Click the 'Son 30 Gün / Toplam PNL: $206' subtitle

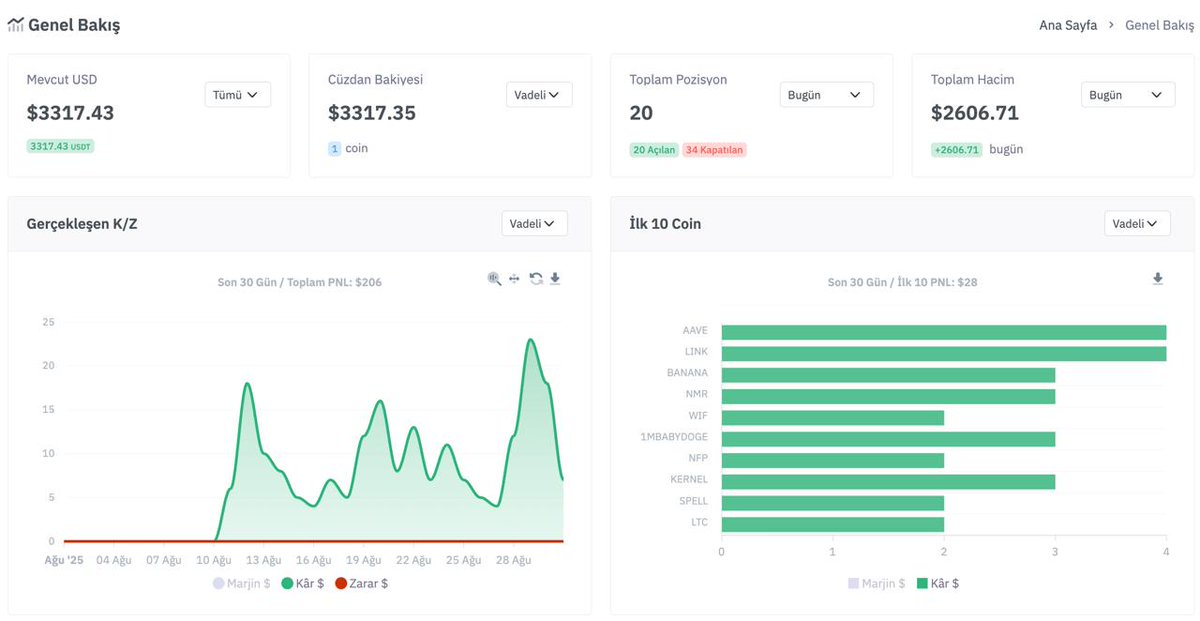click(300, 282)
